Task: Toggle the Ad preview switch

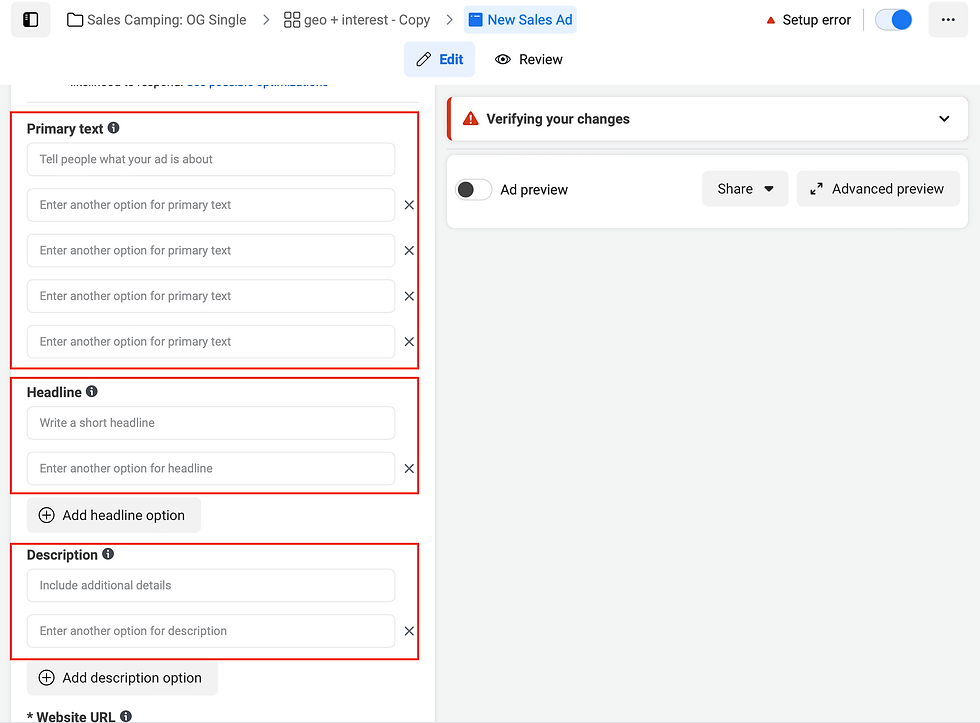Action: coord(473,189)
